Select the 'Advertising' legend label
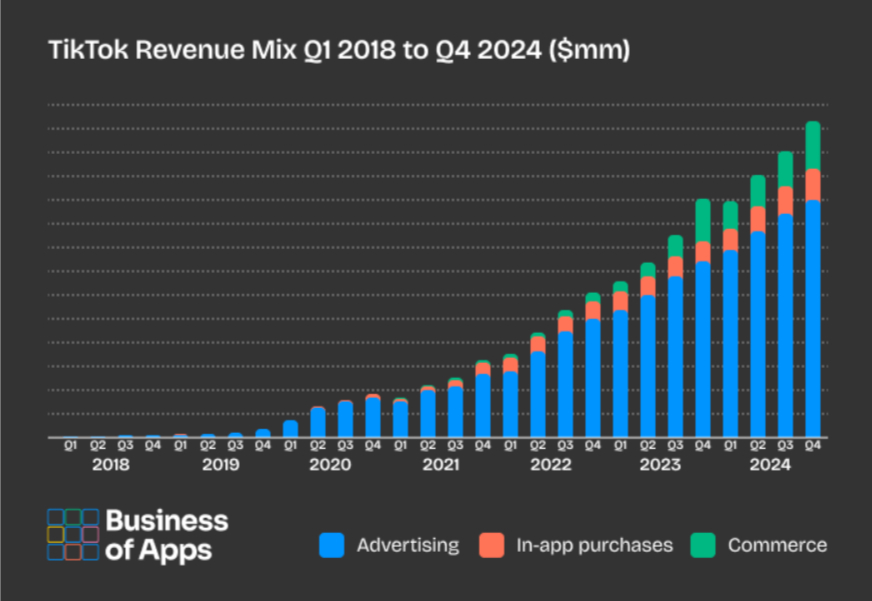 click(408, 545)
